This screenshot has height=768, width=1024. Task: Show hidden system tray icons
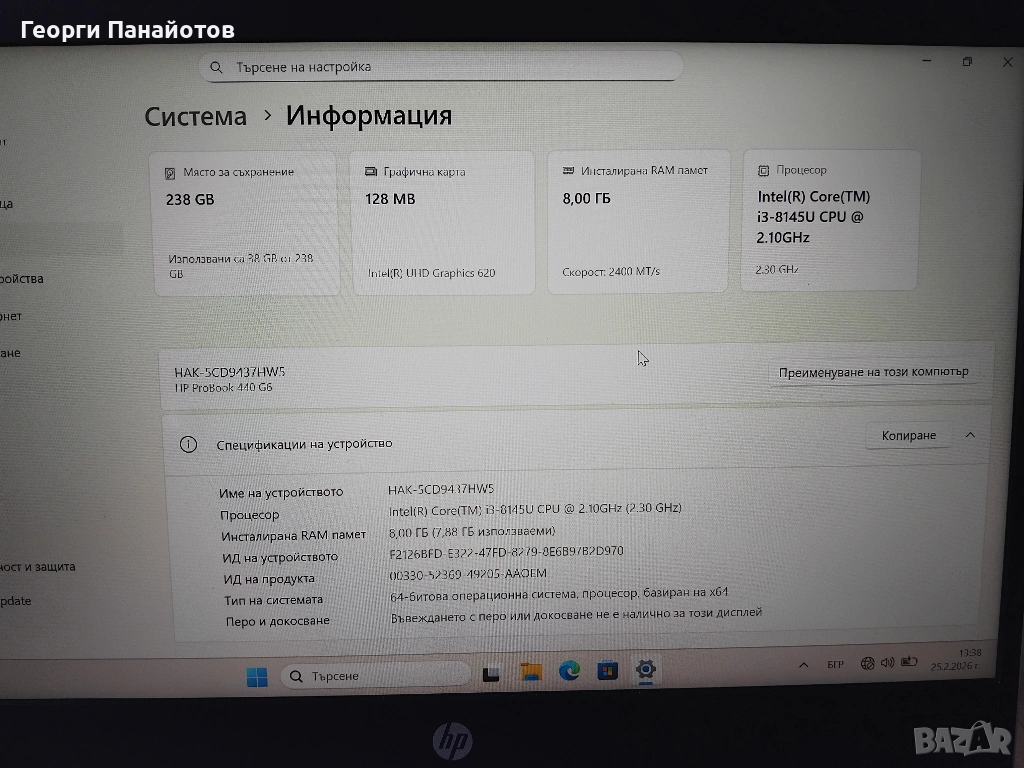[x=803, y=665]
